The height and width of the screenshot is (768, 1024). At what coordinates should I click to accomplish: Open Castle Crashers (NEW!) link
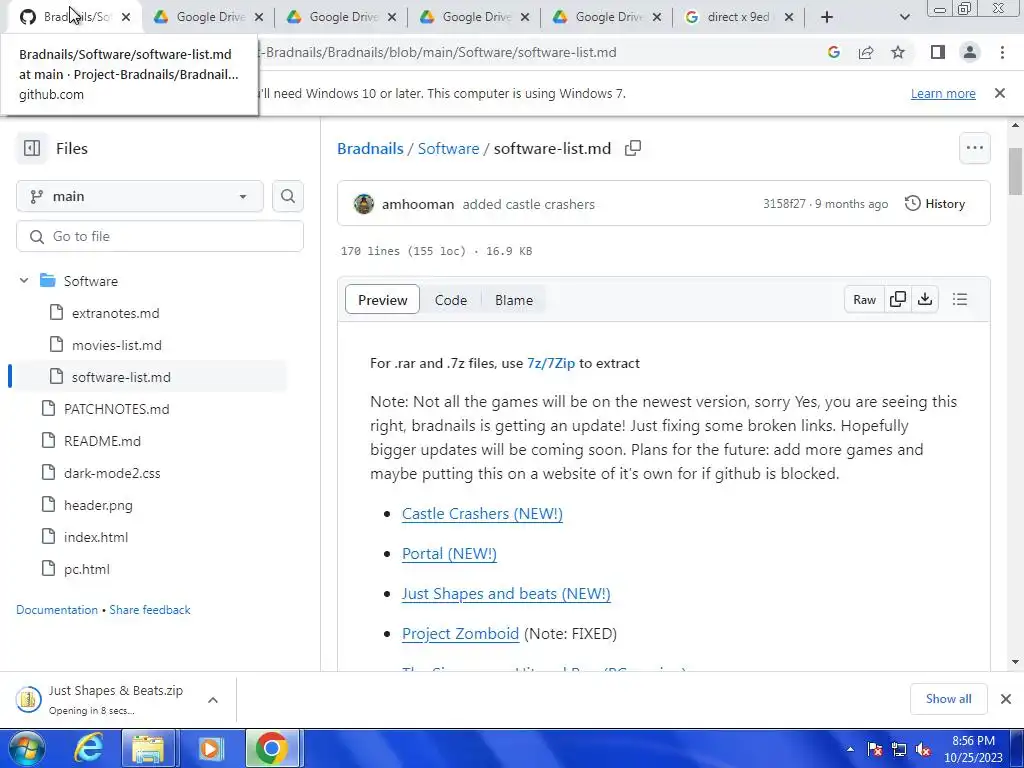pos(482,514)
